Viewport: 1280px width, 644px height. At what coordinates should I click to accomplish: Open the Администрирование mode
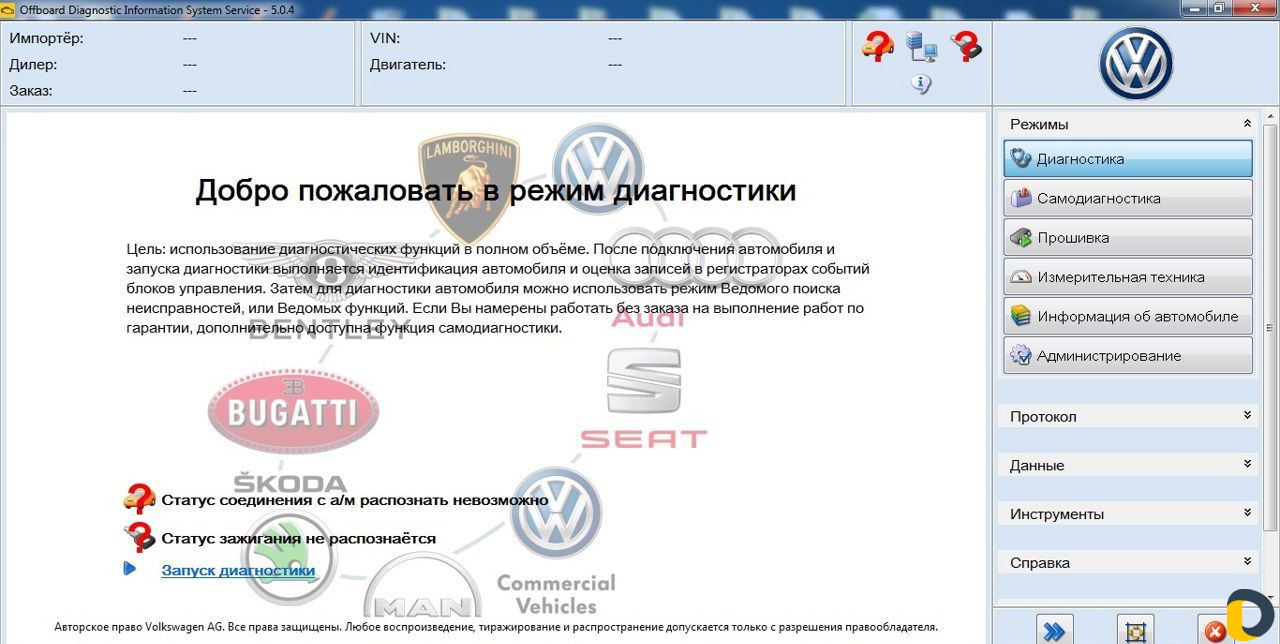pyautogui.click(x=1128, y=356)
